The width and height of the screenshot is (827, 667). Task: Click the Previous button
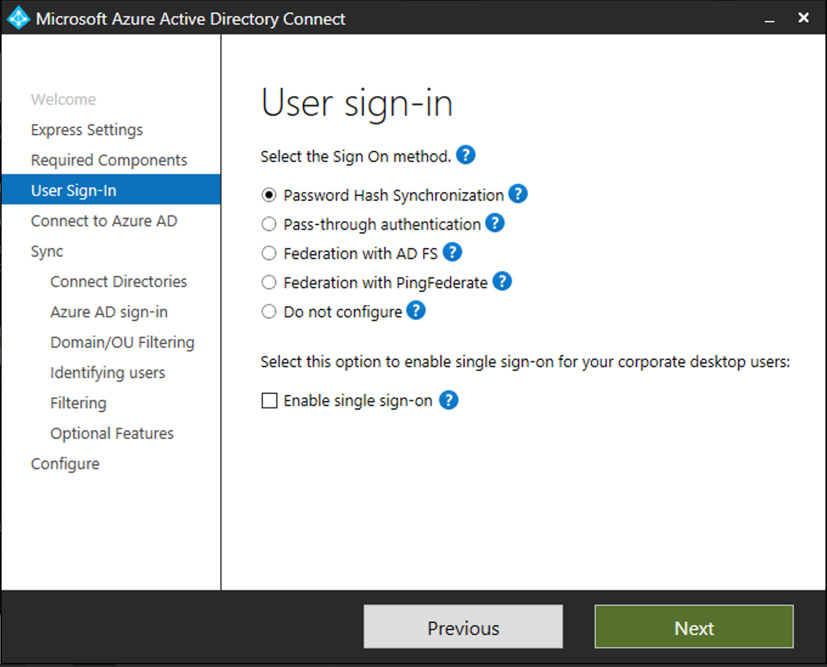tap(463, 628)
